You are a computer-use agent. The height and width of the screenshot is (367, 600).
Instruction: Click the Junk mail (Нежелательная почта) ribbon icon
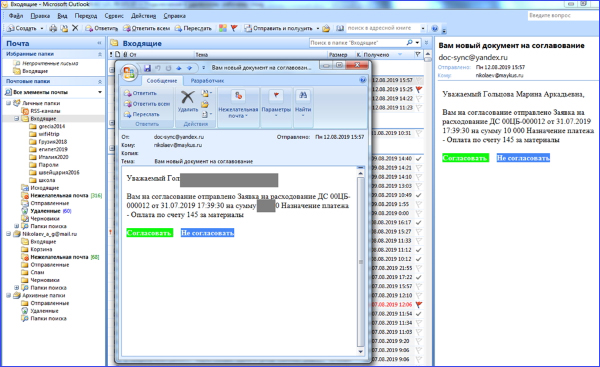(238, 96)
